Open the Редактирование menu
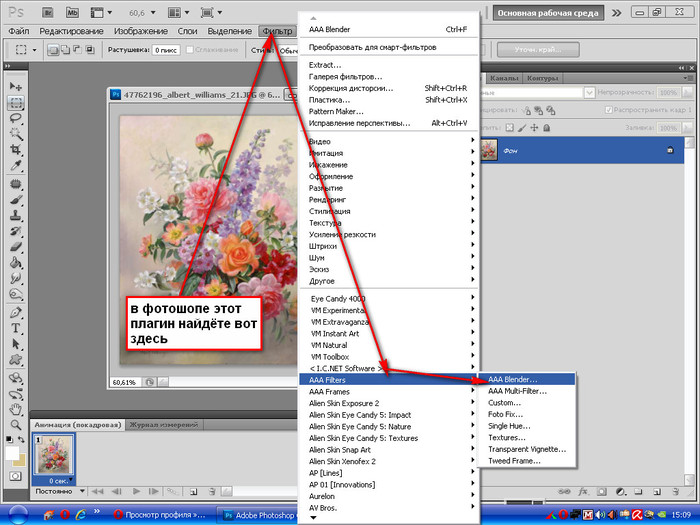This screenshot has width=700, height=525. tap(71, 31)
